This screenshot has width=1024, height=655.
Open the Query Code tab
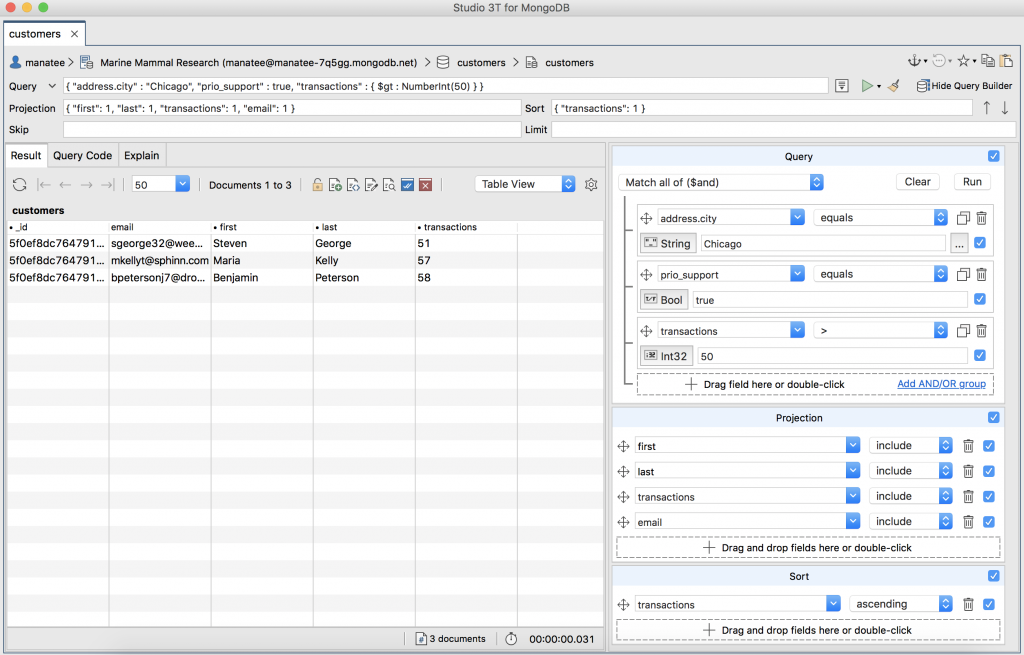coord(82,155)
